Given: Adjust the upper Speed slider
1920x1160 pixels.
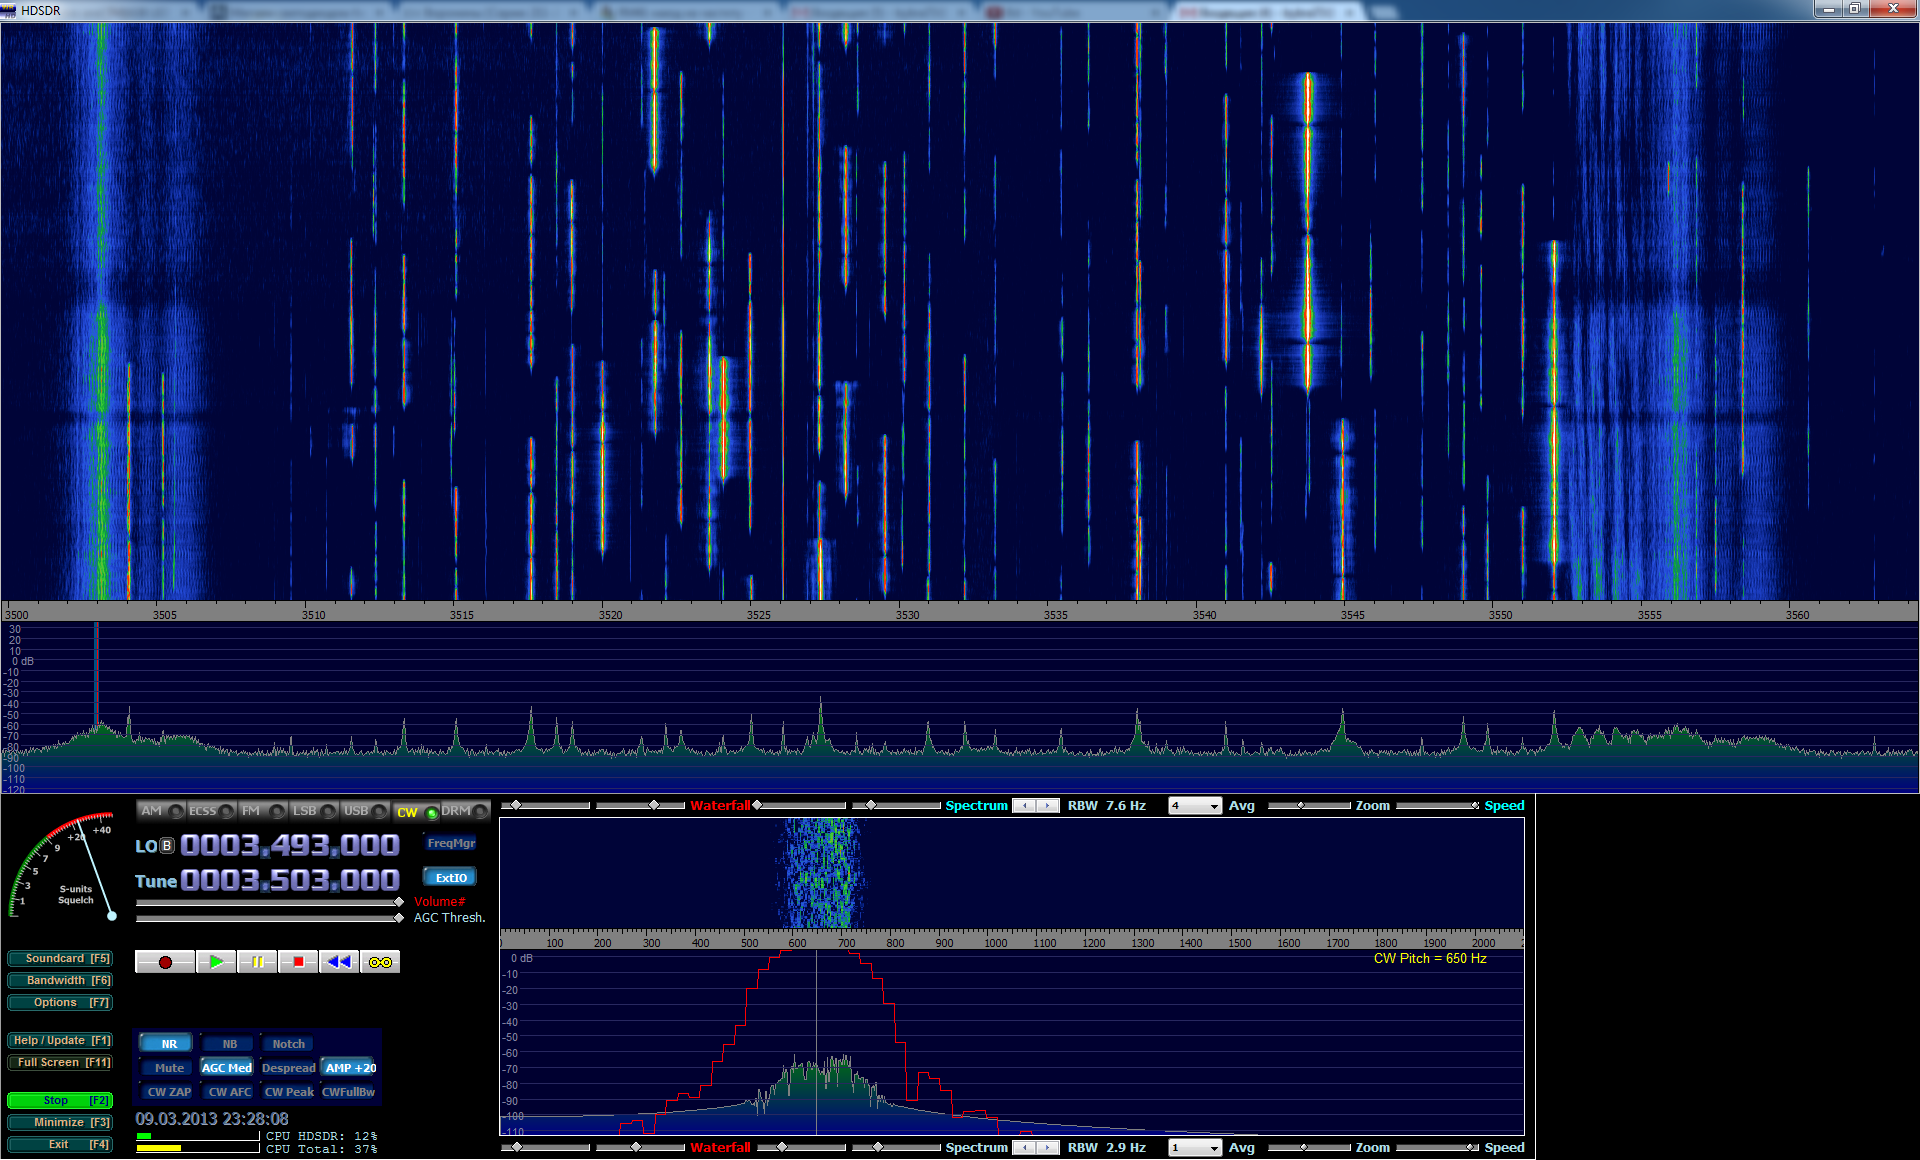Looking at the screenshot, I should (1475, 806).
